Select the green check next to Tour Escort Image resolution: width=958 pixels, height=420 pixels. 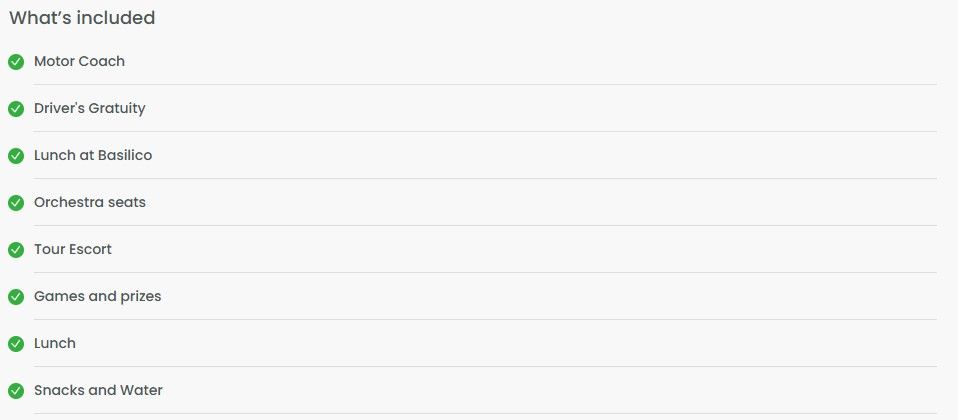[x=16, y=250]
